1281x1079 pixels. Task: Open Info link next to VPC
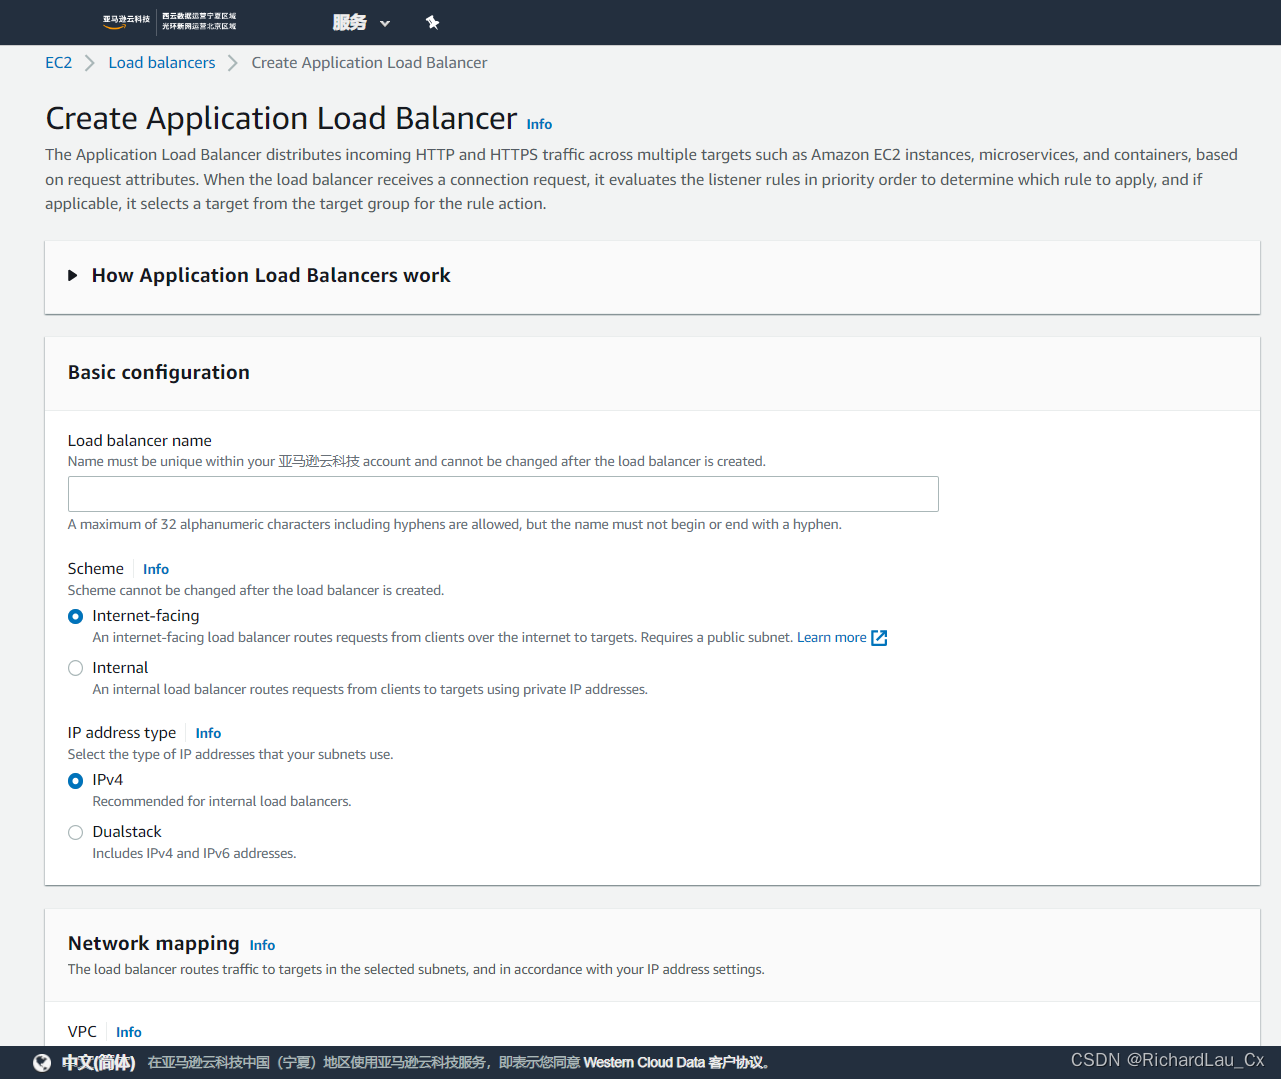(x=129, y=1032)
